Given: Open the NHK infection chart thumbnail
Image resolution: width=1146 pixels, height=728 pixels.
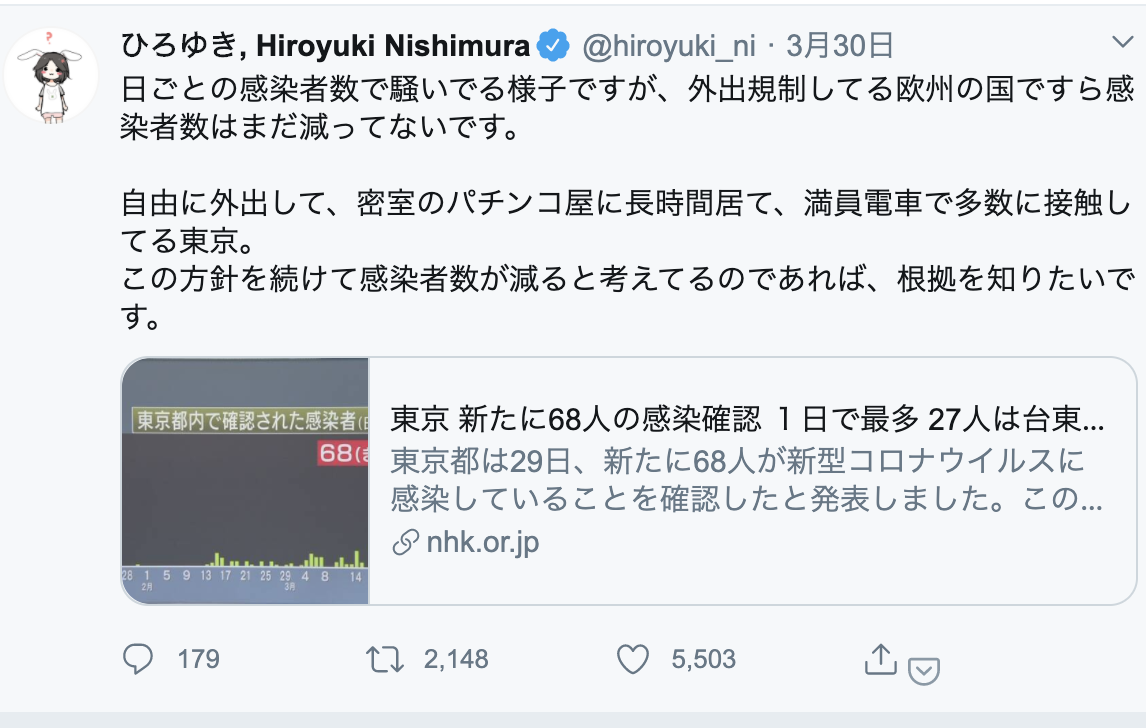Looking at the screenshot, I should pos(246,481).
